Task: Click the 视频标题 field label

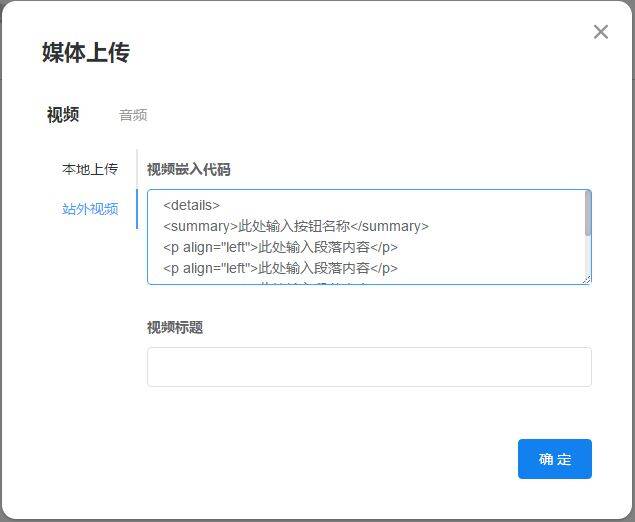Action: [175, 327]
